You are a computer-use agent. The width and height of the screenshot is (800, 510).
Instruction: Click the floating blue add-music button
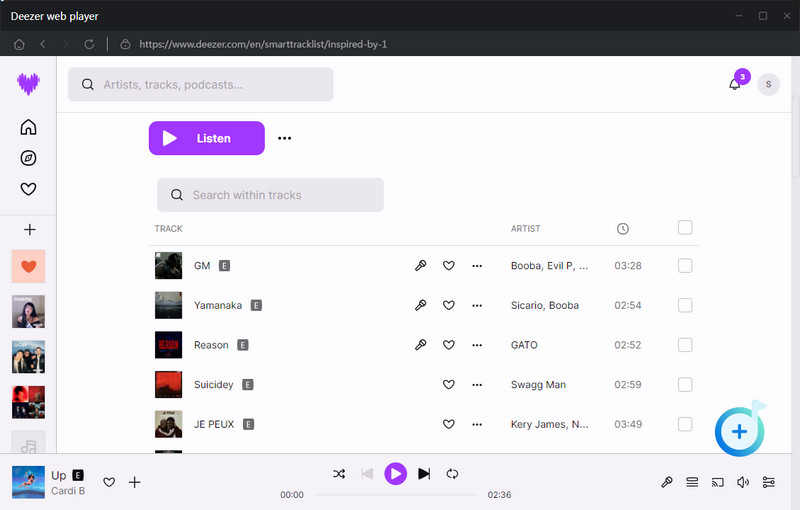(739, 431)
